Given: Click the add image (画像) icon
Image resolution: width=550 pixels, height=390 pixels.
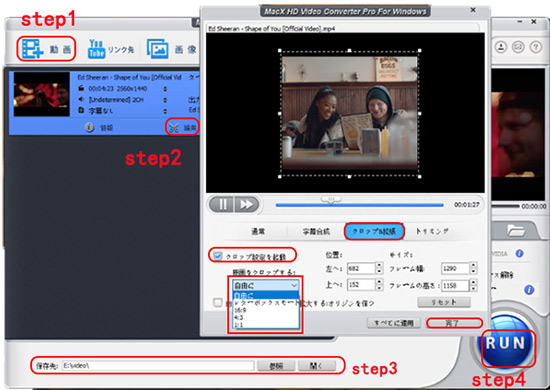Looking at the screenshot, I should [157, 49].
